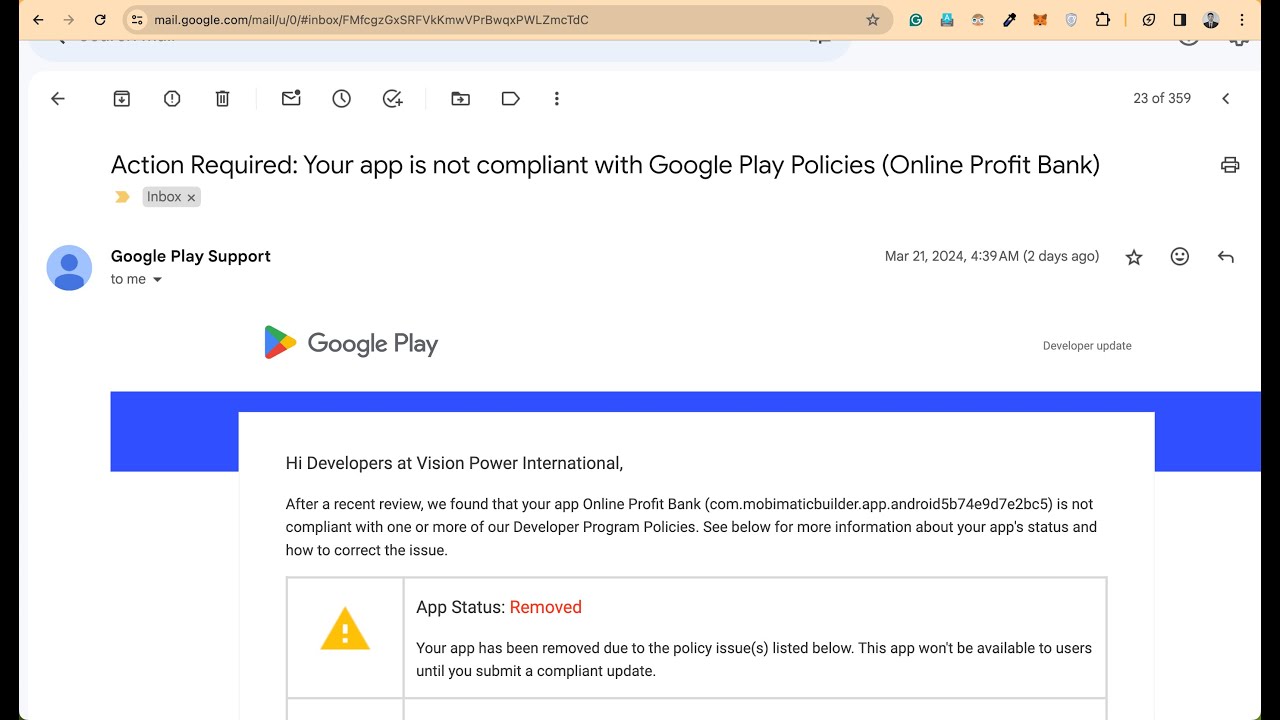Open Move to folder menu
This screenshot has width=1280, height=720.
(x=460, y=98)
